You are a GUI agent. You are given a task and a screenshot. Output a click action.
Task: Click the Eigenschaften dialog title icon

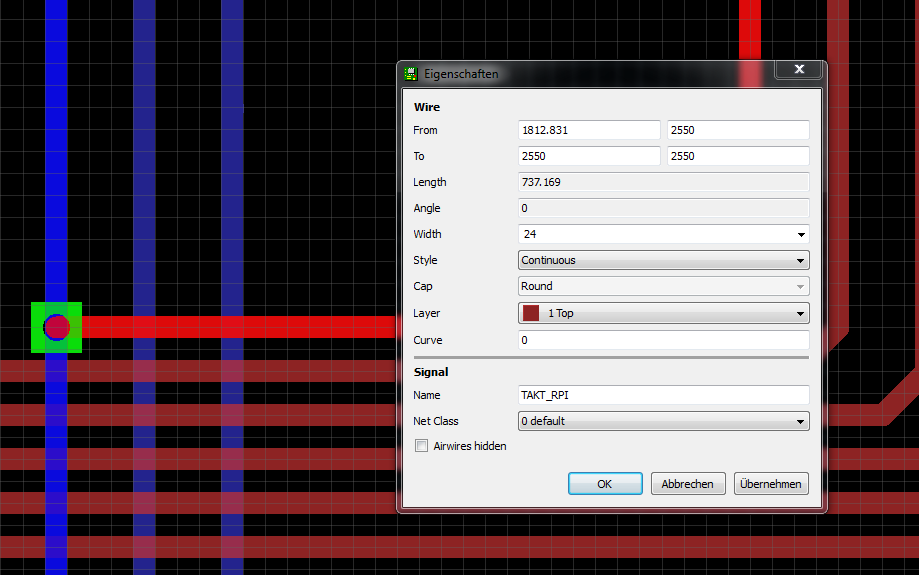[x=410, y=74]
